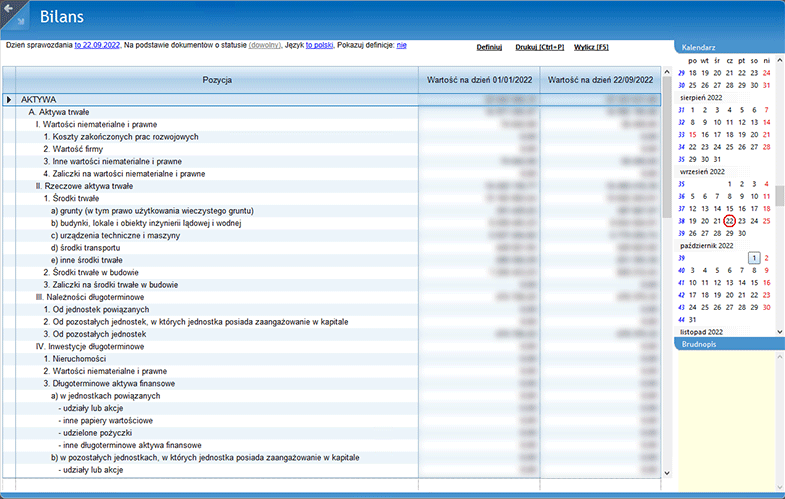This screenshot has width=785, height=499.
Task: Change the language link 'polski'
Action: click(320, 46)
